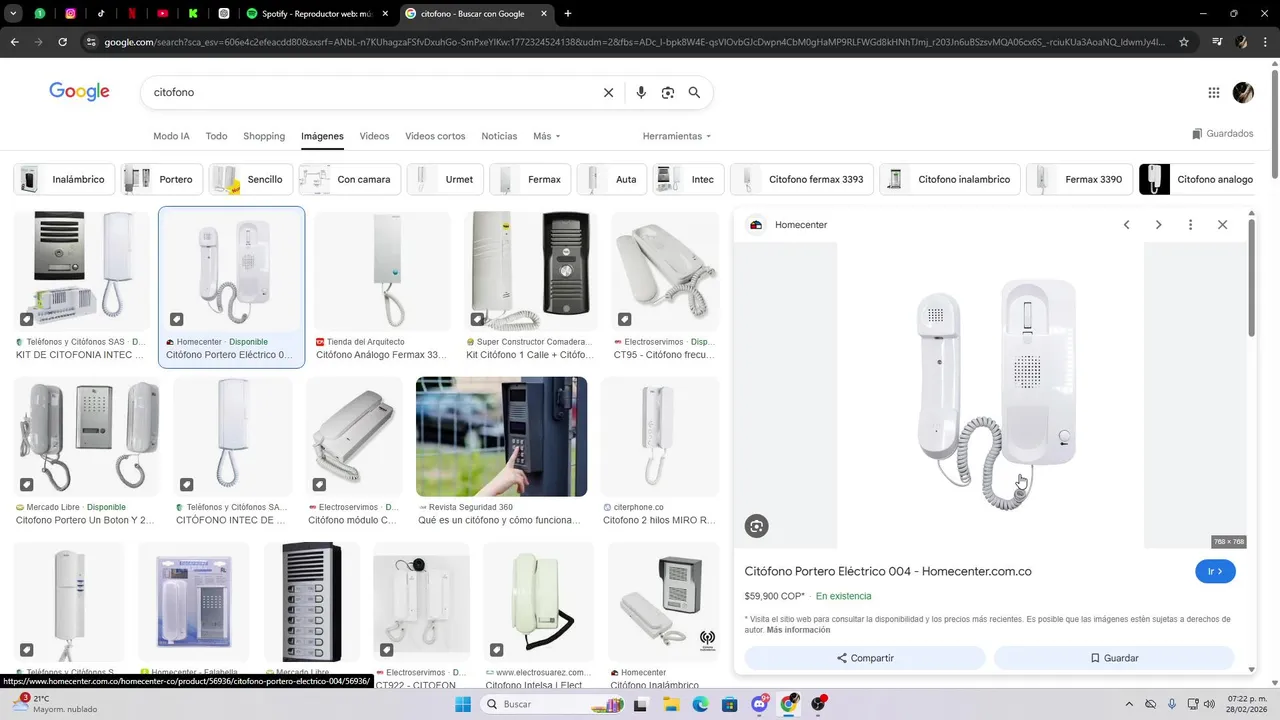Click the Google logo
The image size is (1280, 720).
pyautogui.click(x=79, y=92)
